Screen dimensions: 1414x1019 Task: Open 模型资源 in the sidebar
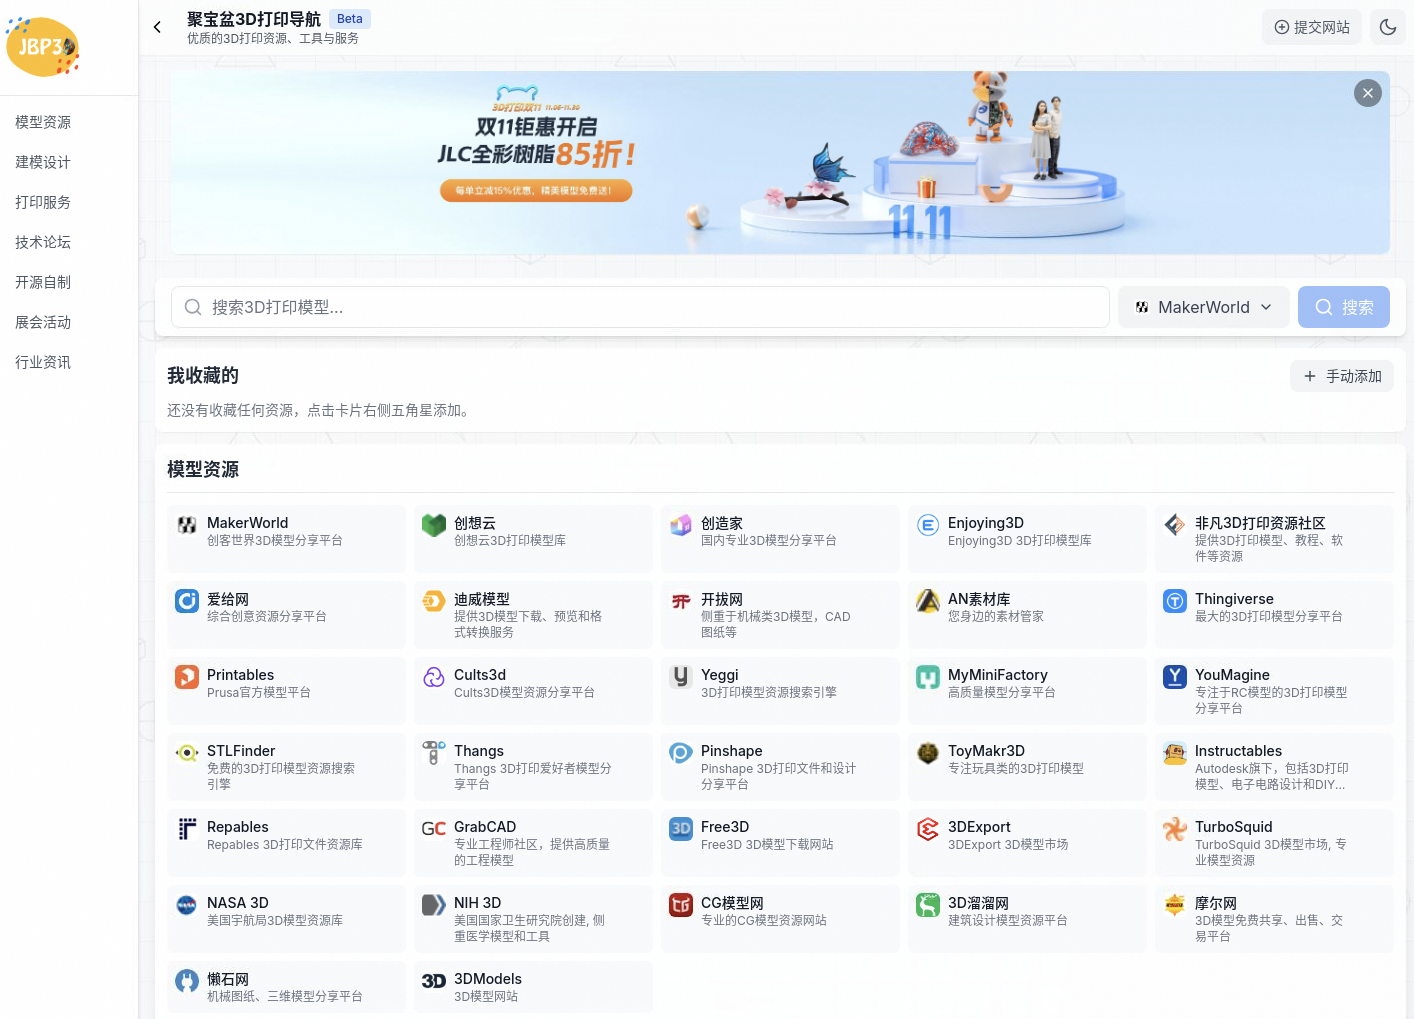pyautogui.click(x=43, y=122)
